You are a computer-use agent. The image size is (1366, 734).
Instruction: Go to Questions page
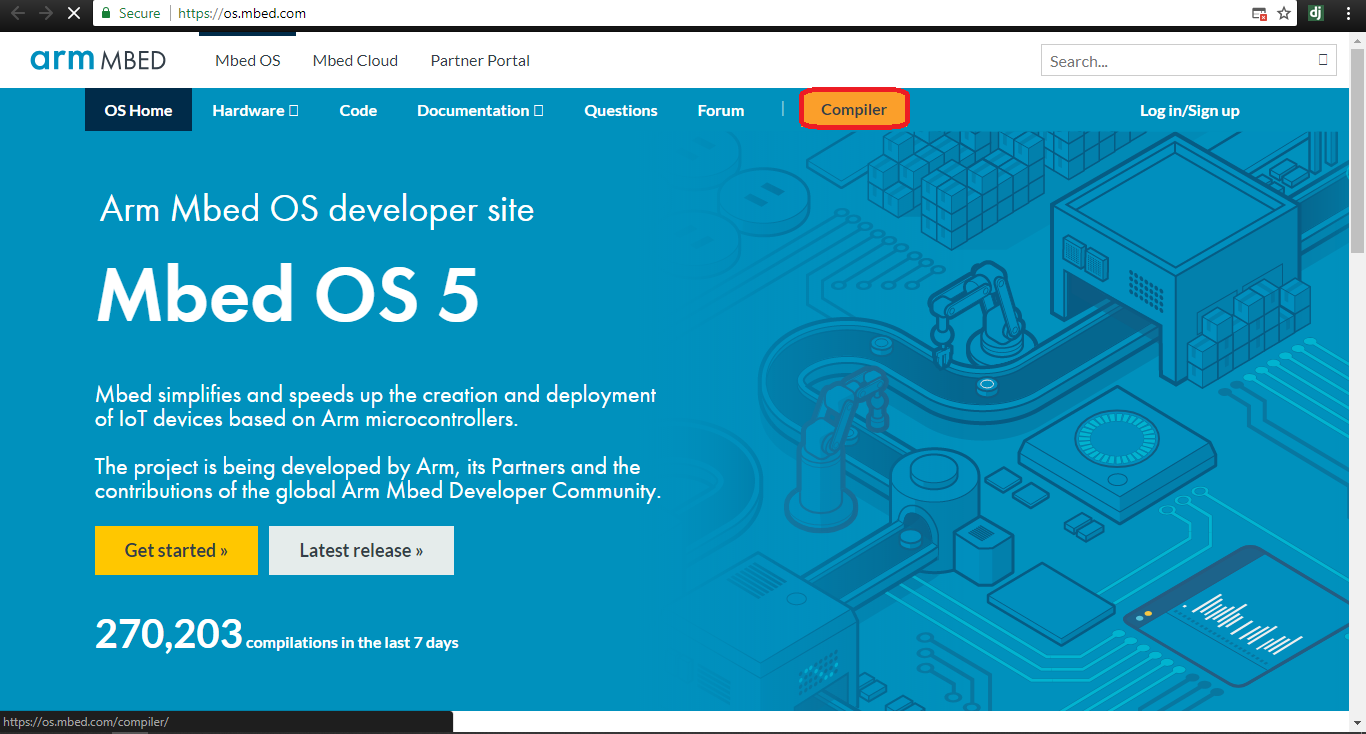pos(621,110)
